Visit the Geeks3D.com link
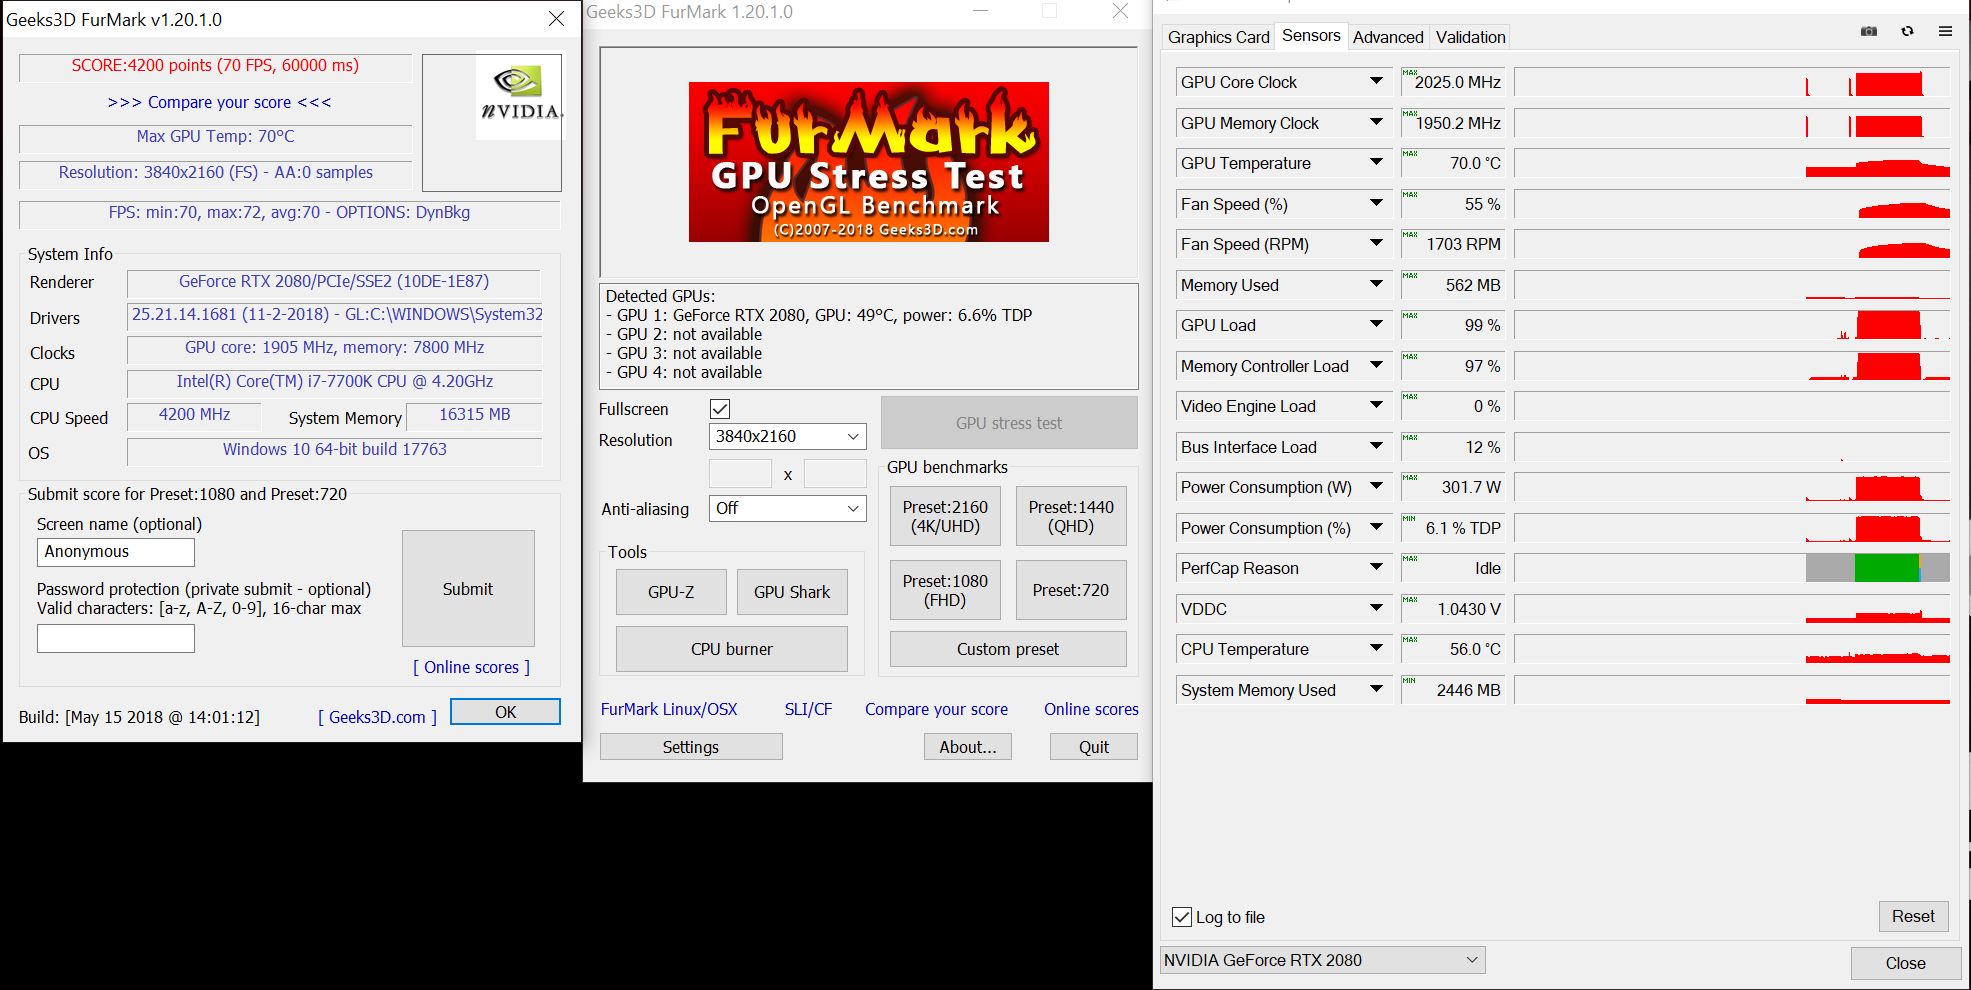 (377, 717)
